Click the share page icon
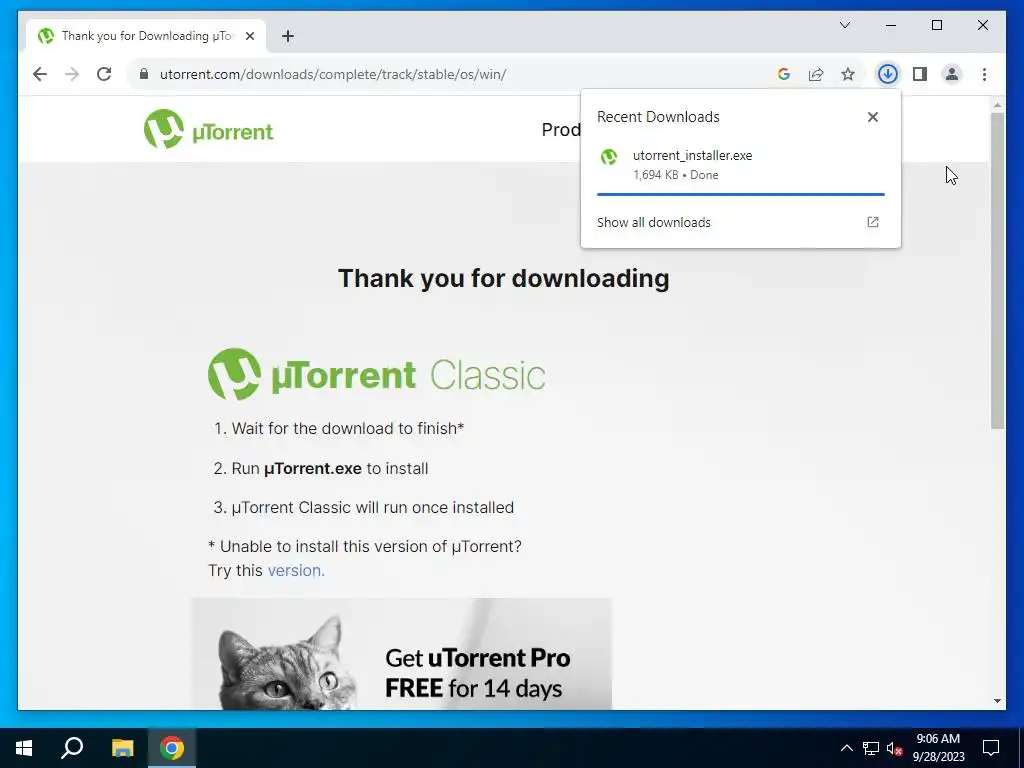1024x768 pixels. (x=816, y=74)
